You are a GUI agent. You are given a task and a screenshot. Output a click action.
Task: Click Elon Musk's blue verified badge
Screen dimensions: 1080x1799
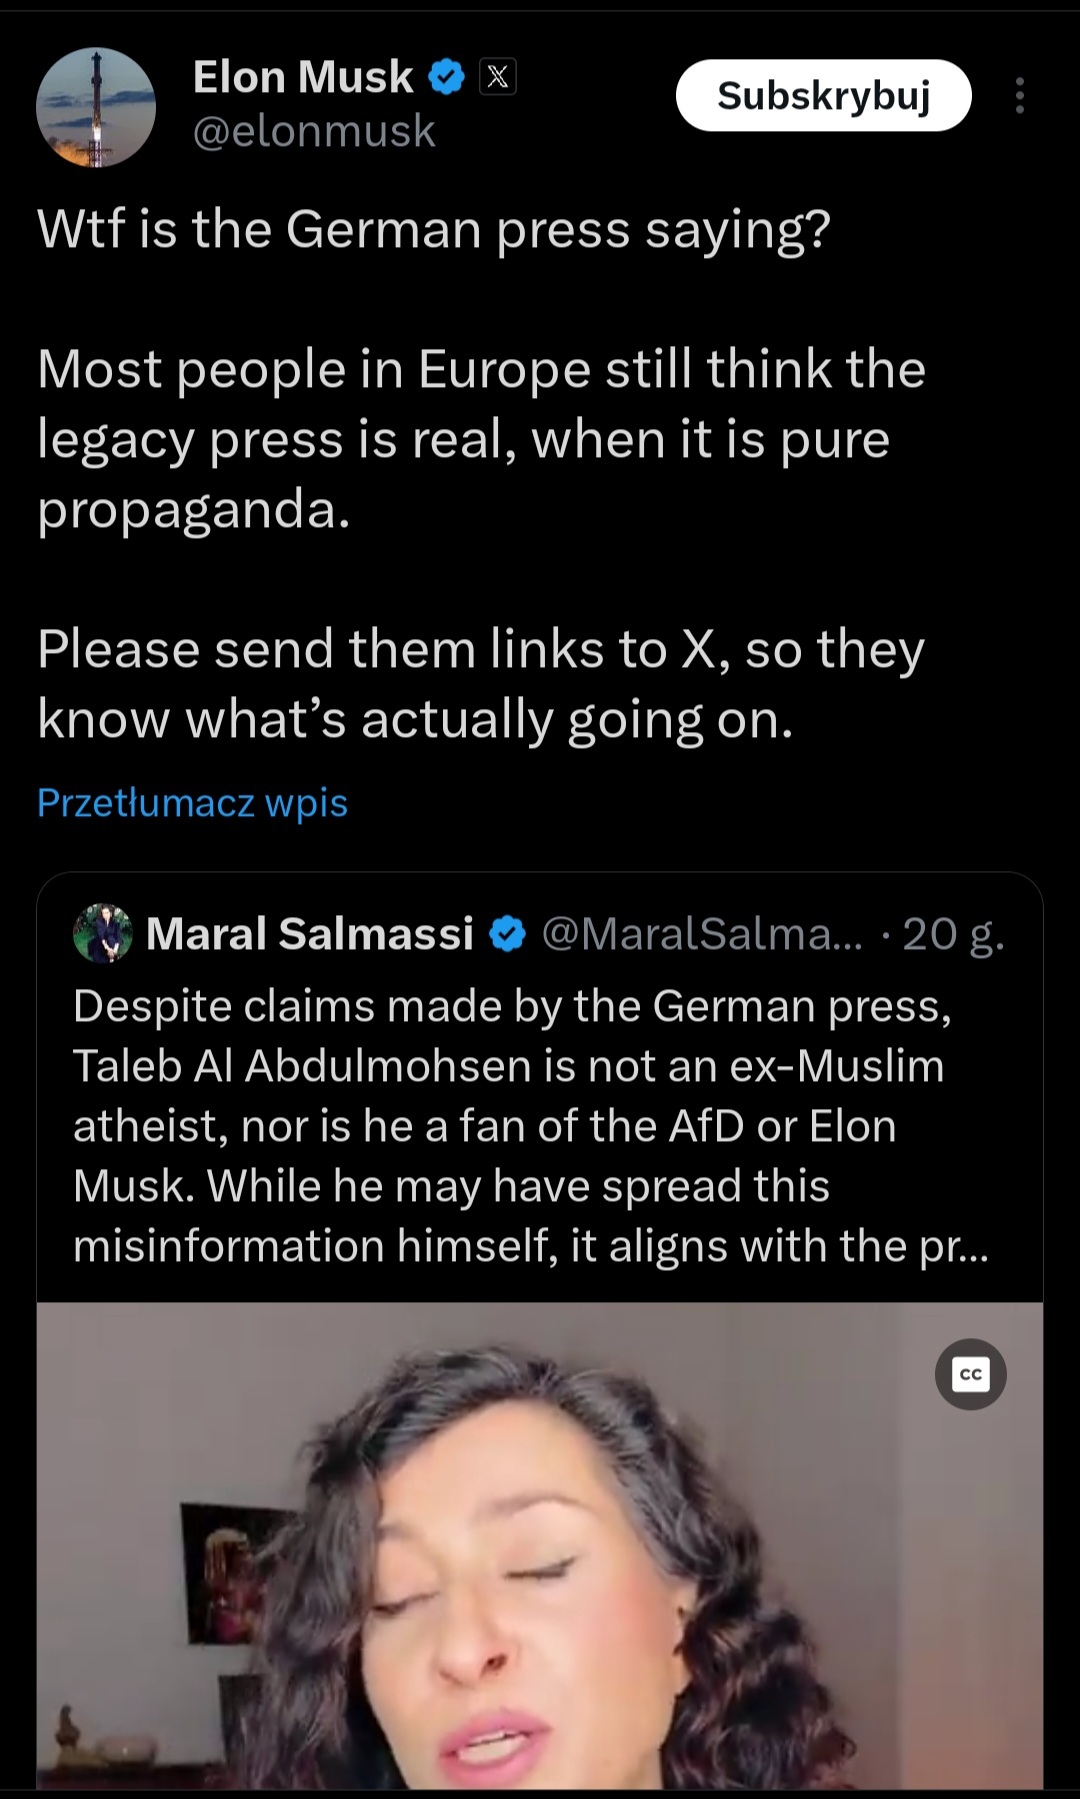(446, 77)
